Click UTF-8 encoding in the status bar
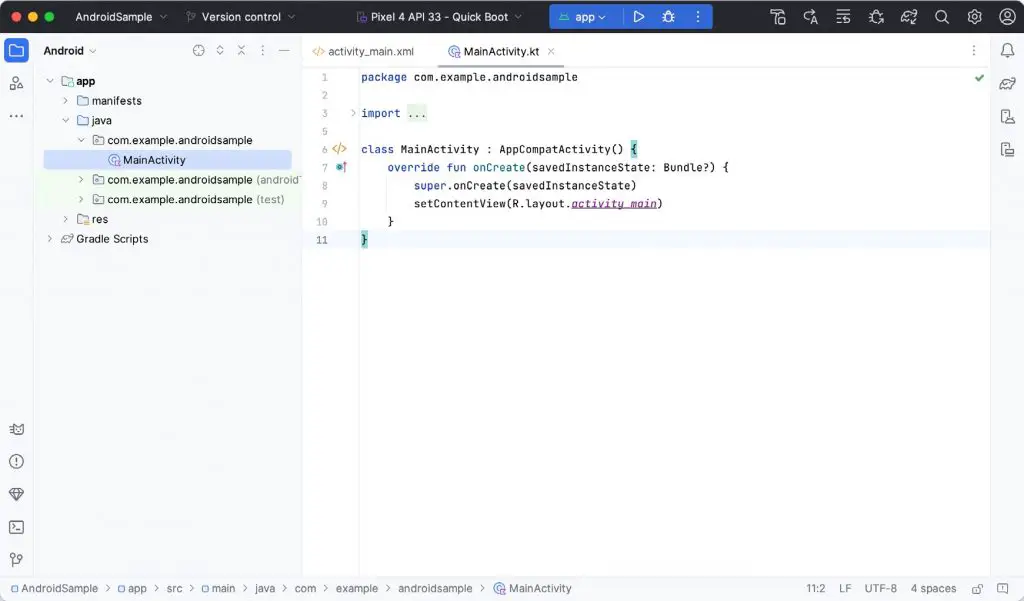The height and width of the screenshot is (601, 1024). tap(880, 589)
